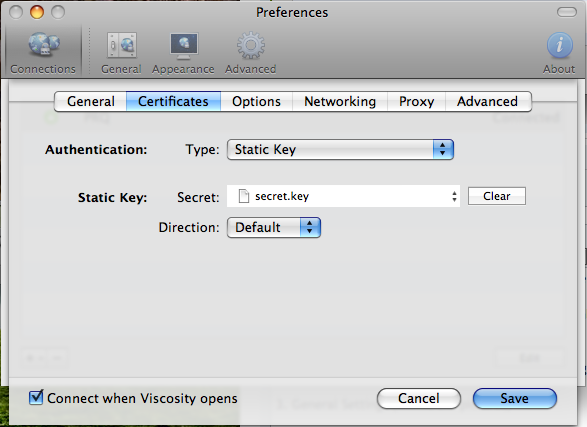The width and height of the screenshot is (587, 427).
Task: Open the Connections preferences pane
Action: tap(43, 53)
